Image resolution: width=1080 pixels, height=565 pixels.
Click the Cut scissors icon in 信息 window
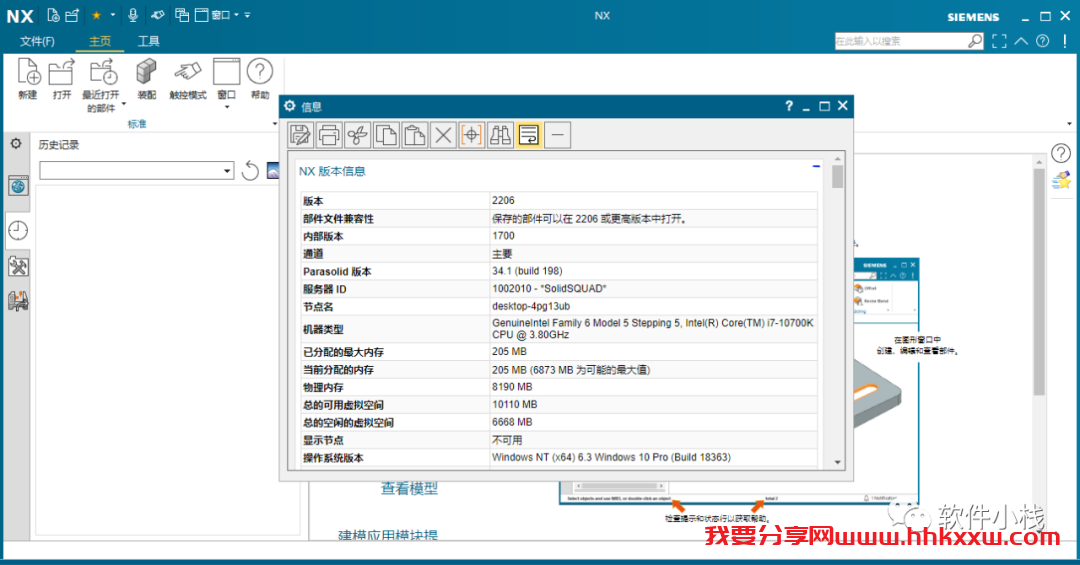click(x=357, y=135)
